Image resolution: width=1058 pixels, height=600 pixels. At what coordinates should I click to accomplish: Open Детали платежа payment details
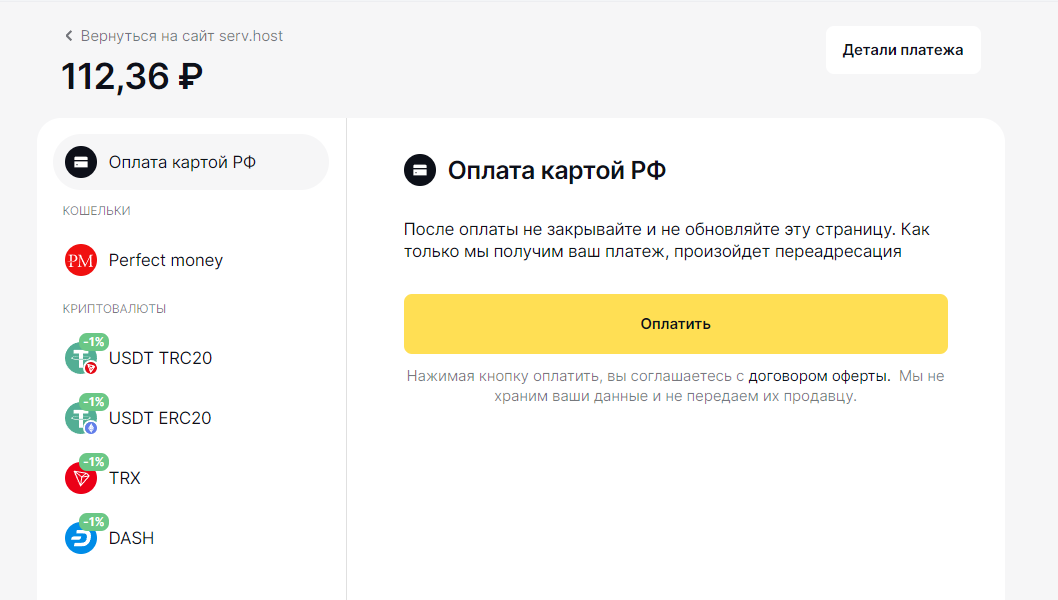click(902, 50)
